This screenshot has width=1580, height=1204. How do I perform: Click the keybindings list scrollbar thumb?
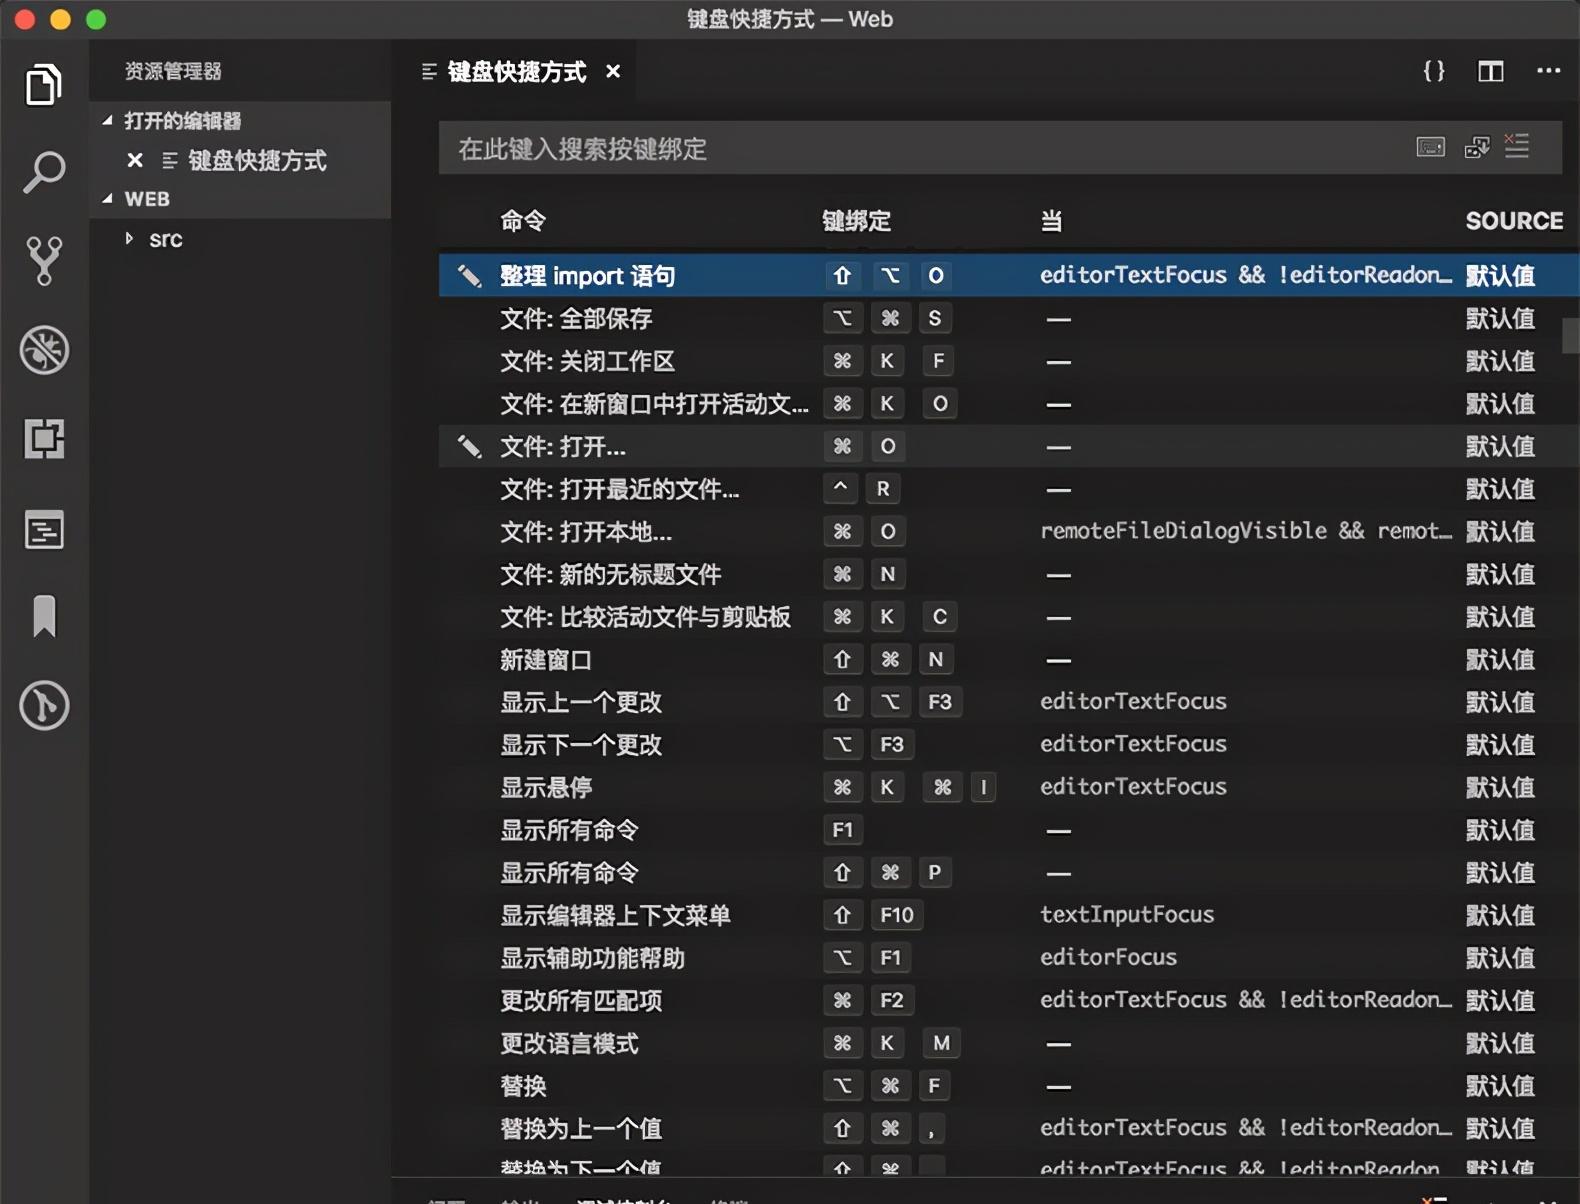(x=1571, y=335)
